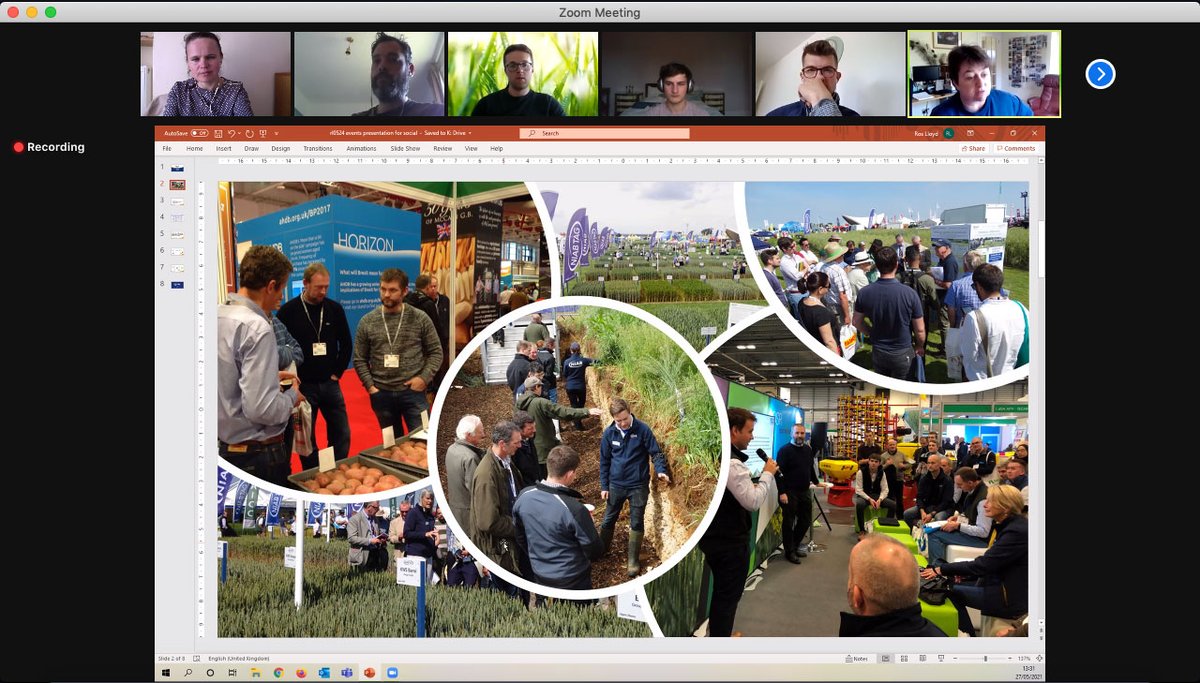The height and width of the screenshot is (683, 1200).
Task: Fit slide to current window icon
Action: tap(1039, 659)
